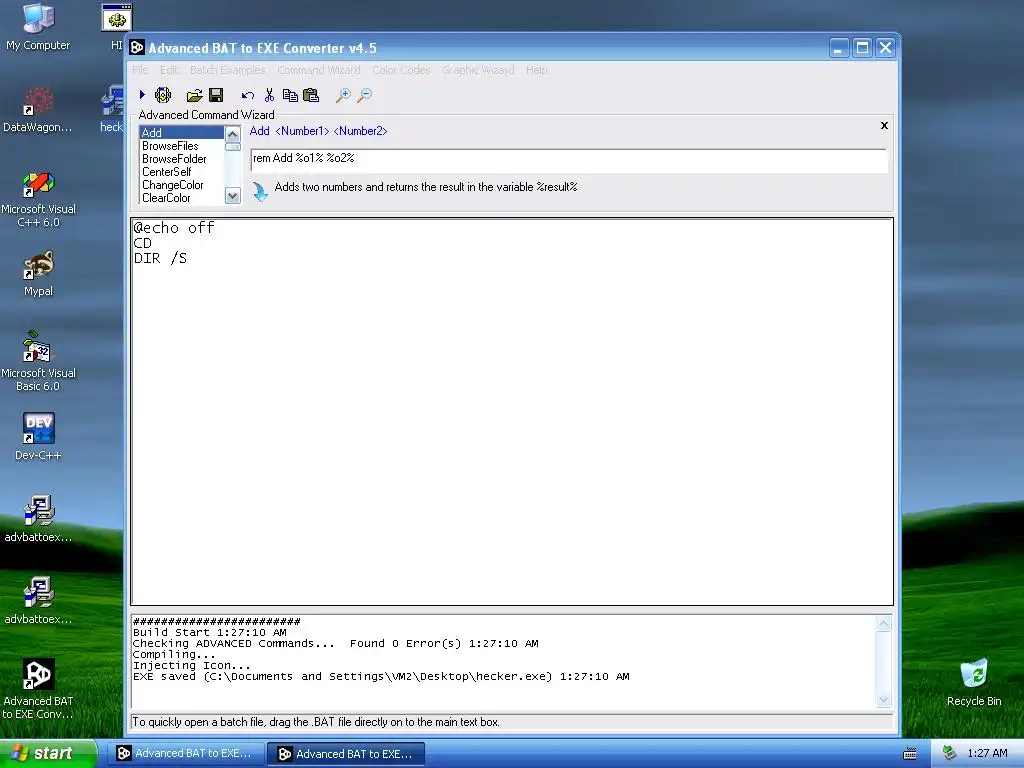Viewport: 1024px width, 768px height.
Task: Open the Command Wizard menu
Action: pos(319,70)
